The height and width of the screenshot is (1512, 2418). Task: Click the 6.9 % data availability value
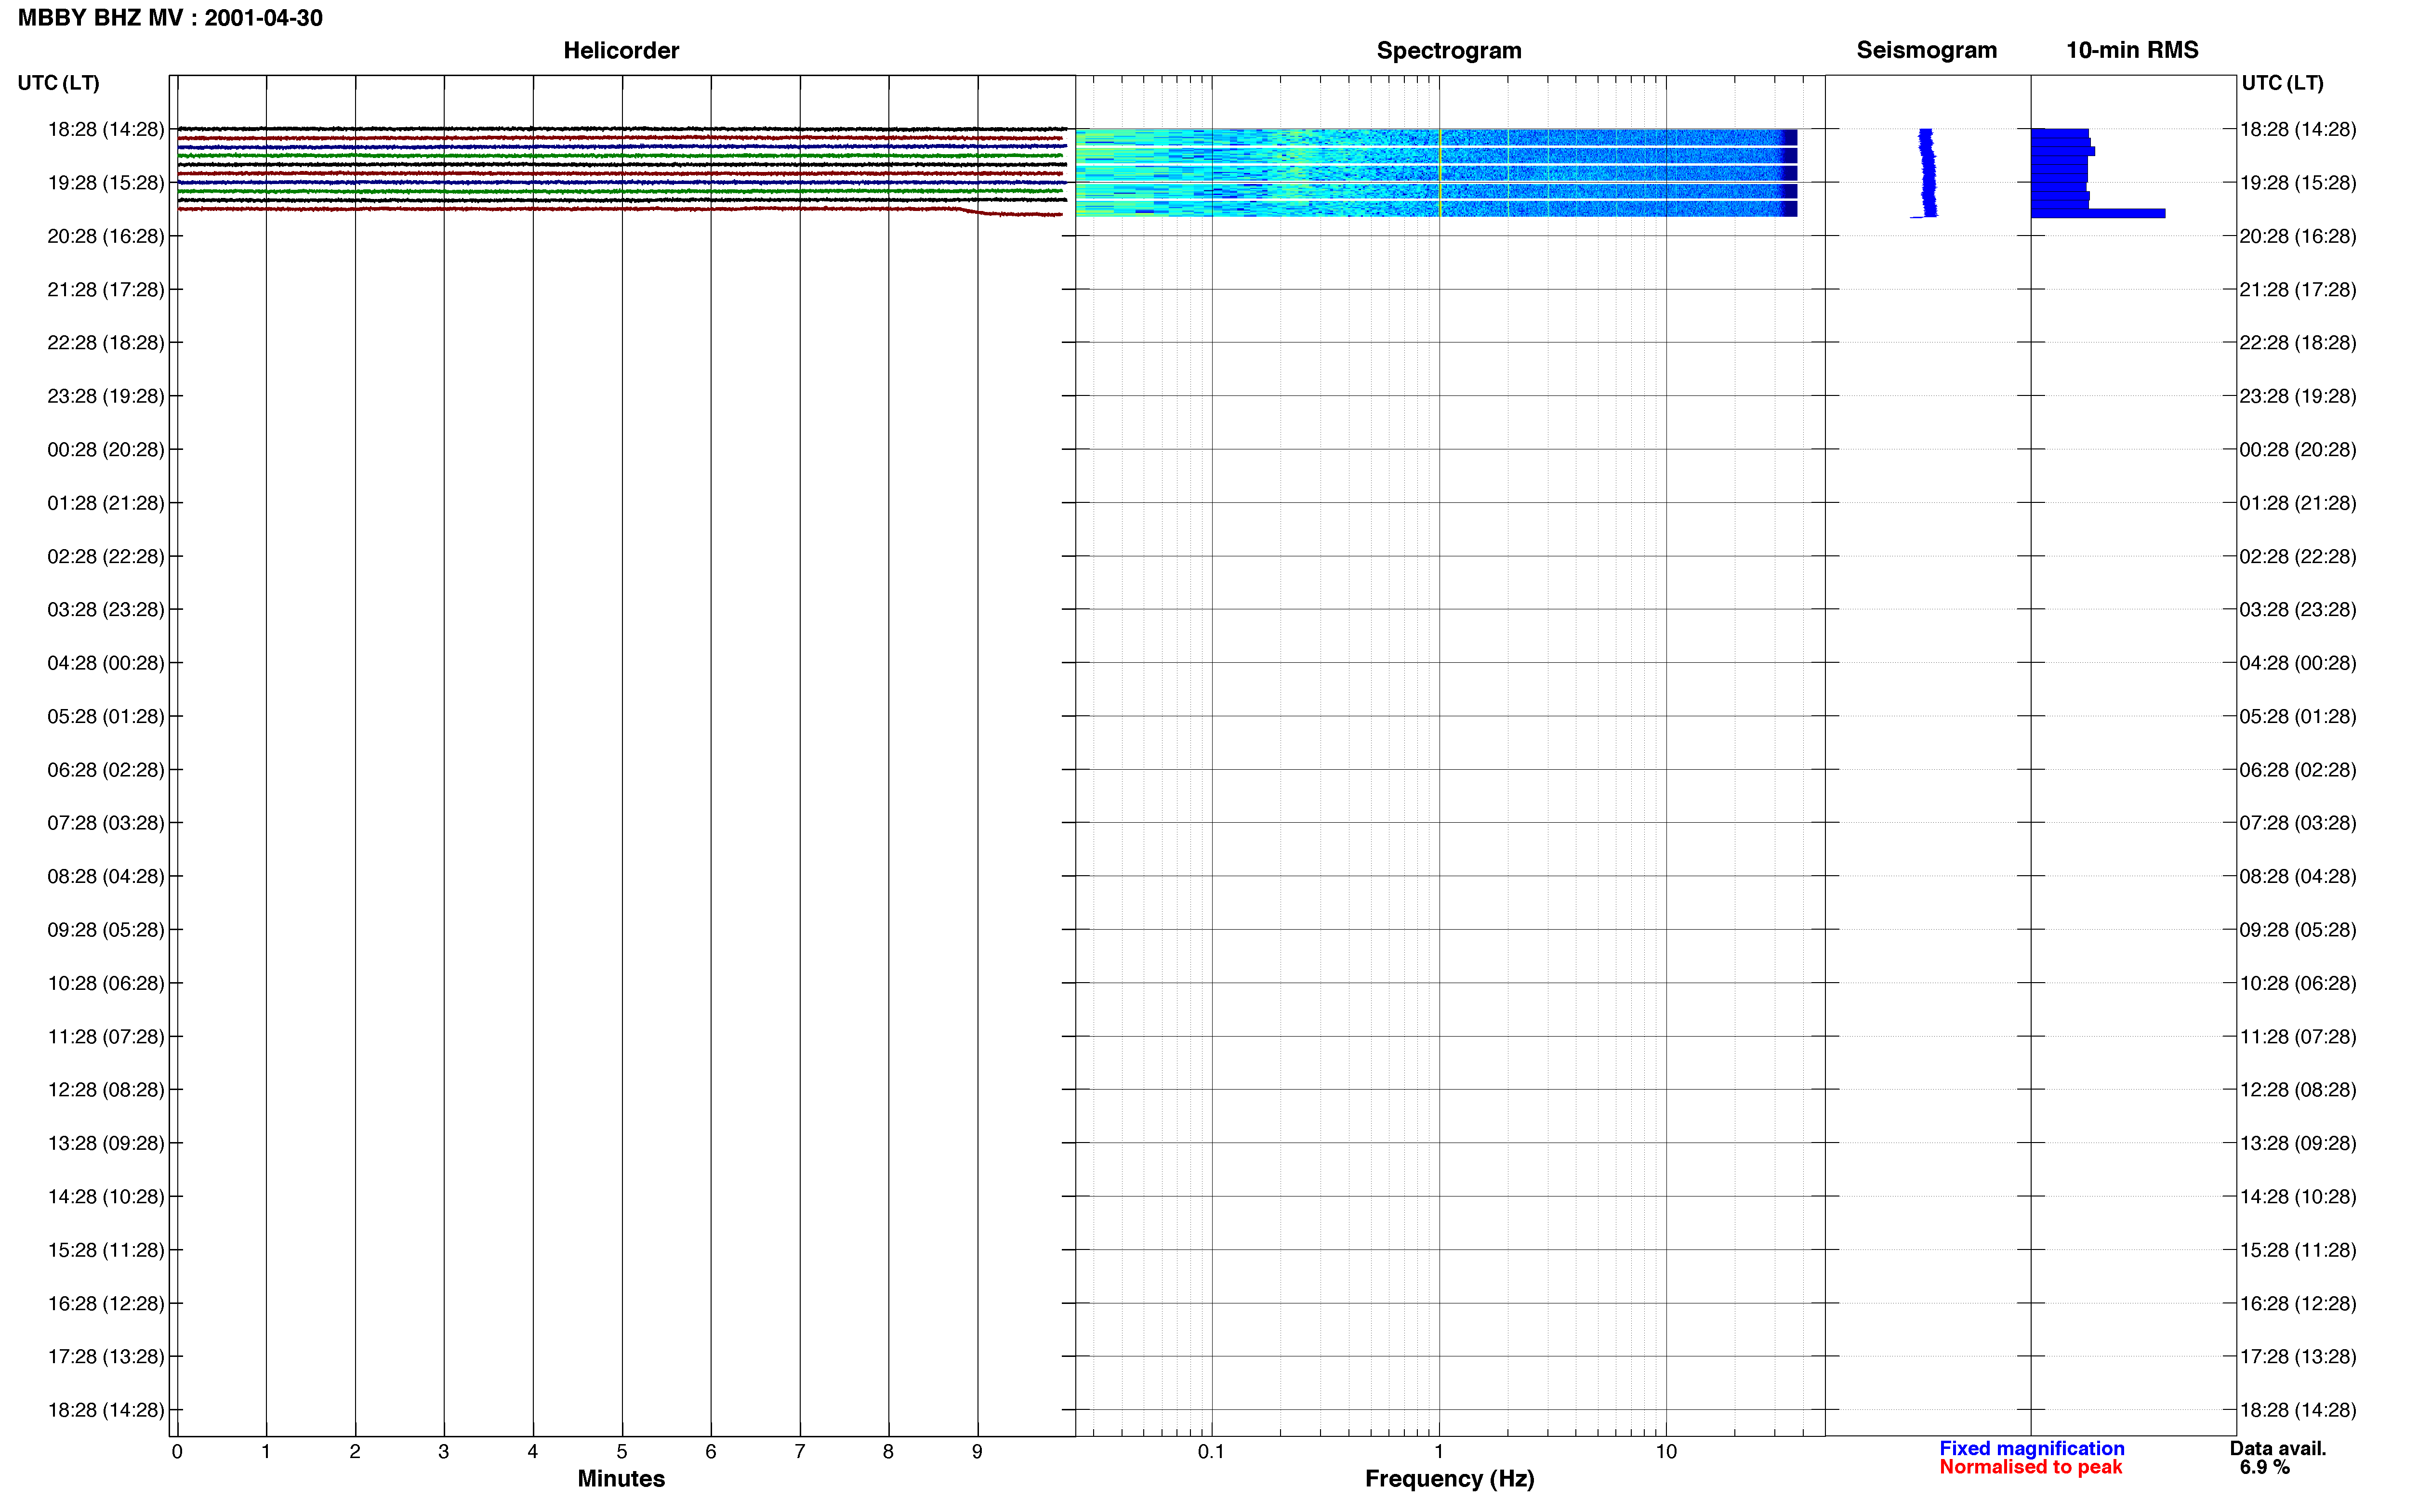(2264, 1467)
